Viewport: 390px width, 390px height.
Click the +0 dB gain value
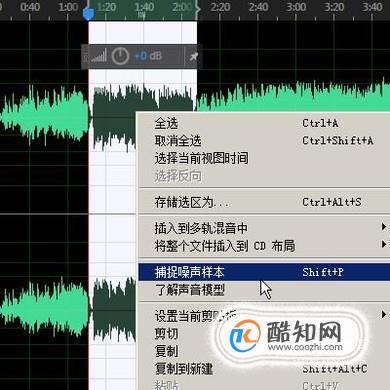[148, 56]
